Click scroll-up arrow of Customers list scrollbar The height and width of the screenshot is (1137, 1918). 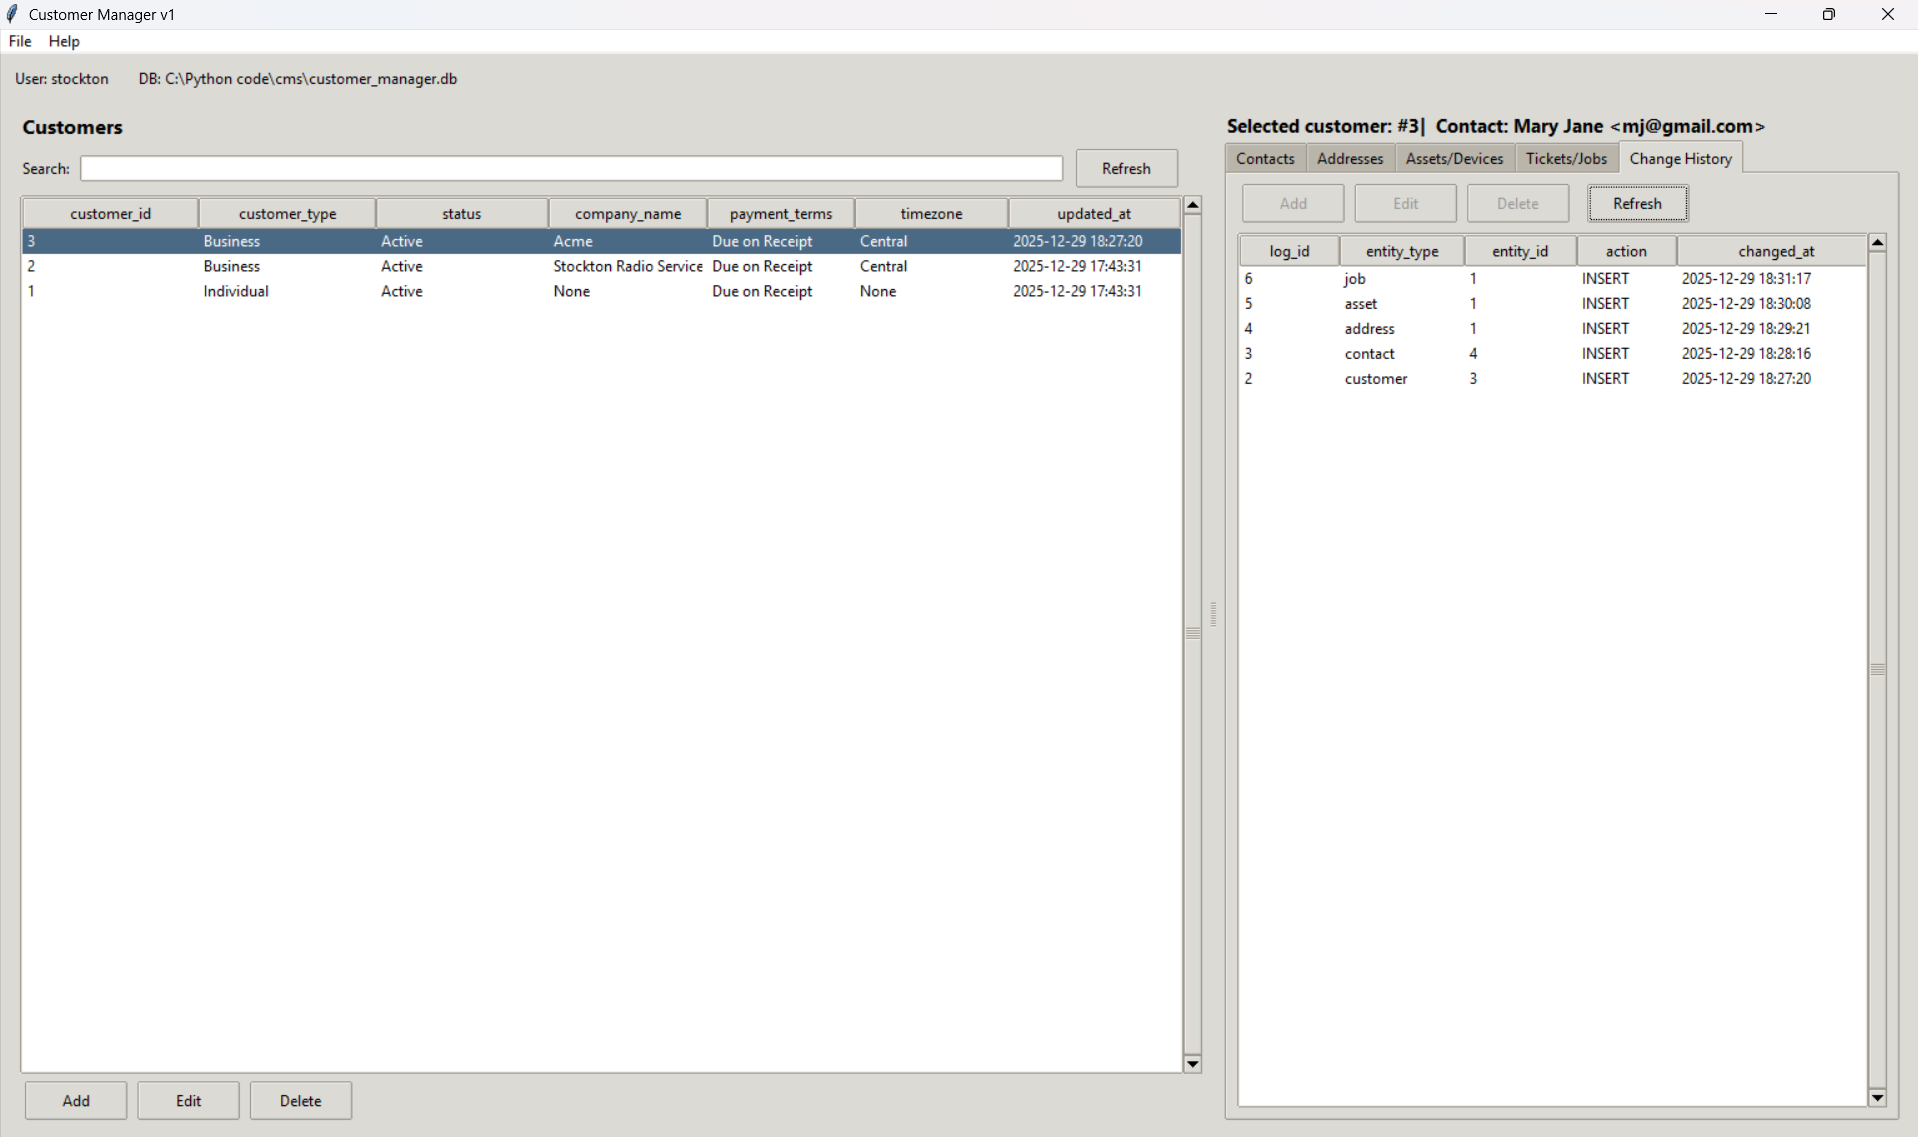point(1192,205)
